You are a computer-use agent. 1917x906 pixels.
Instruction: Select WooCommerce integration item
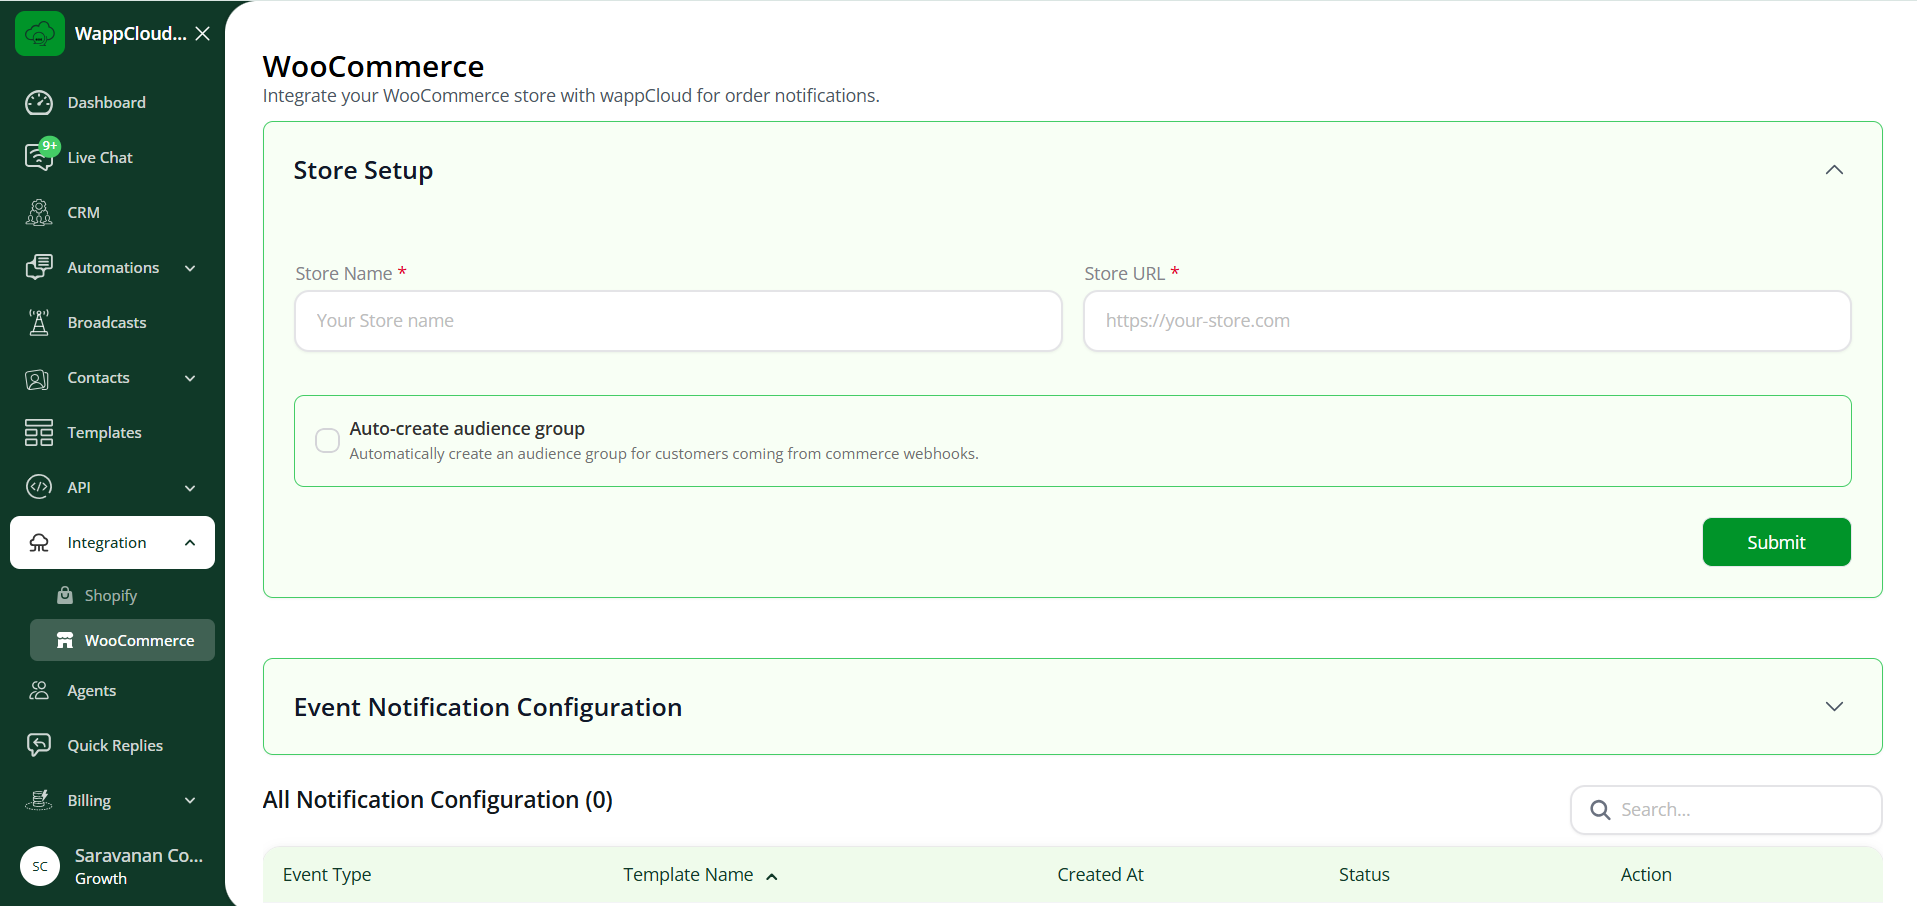[x=122, y=640]
